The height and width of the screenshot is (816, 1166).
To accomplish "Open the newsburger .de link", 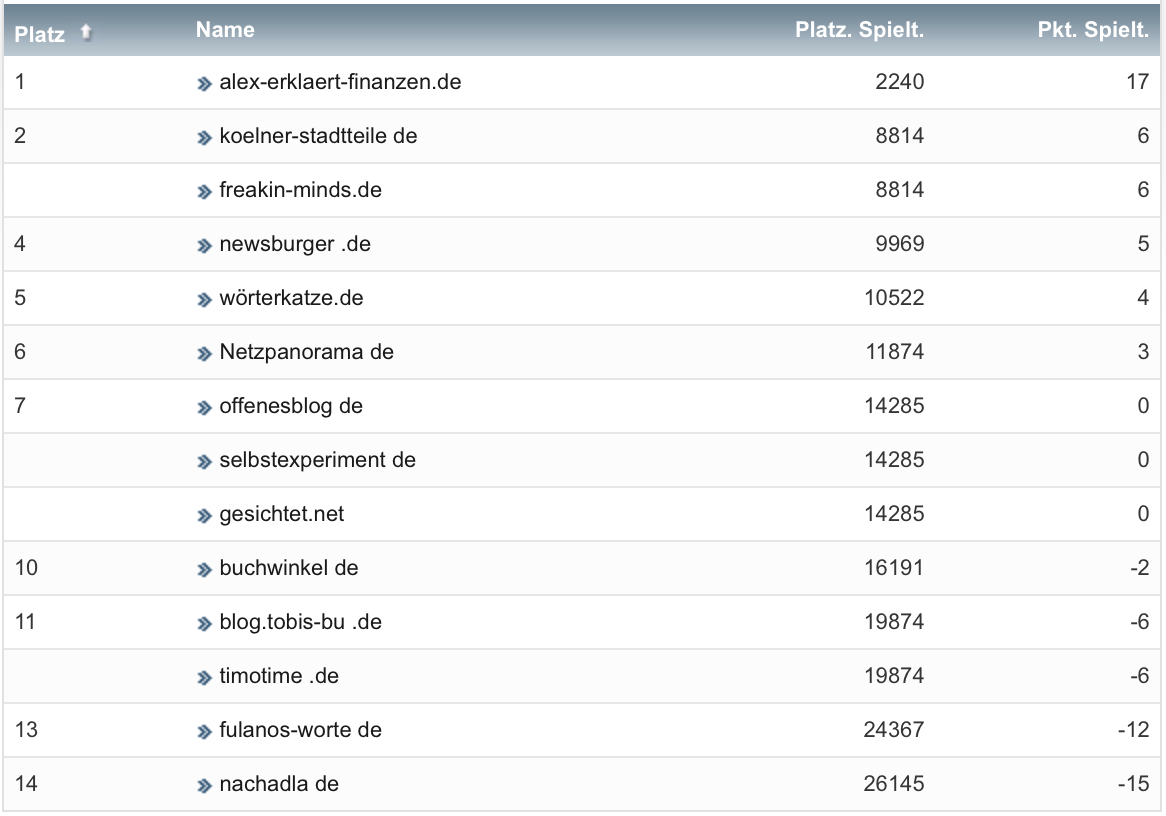I will (295, 244).
